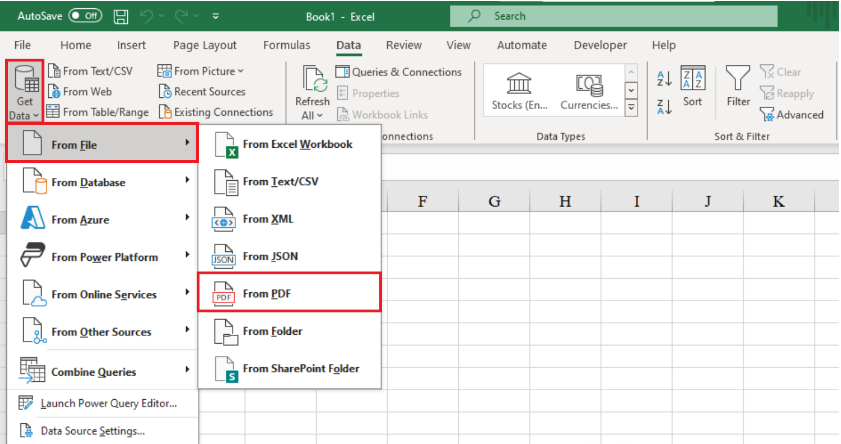Select the Data tab

[x=349, y=45]
